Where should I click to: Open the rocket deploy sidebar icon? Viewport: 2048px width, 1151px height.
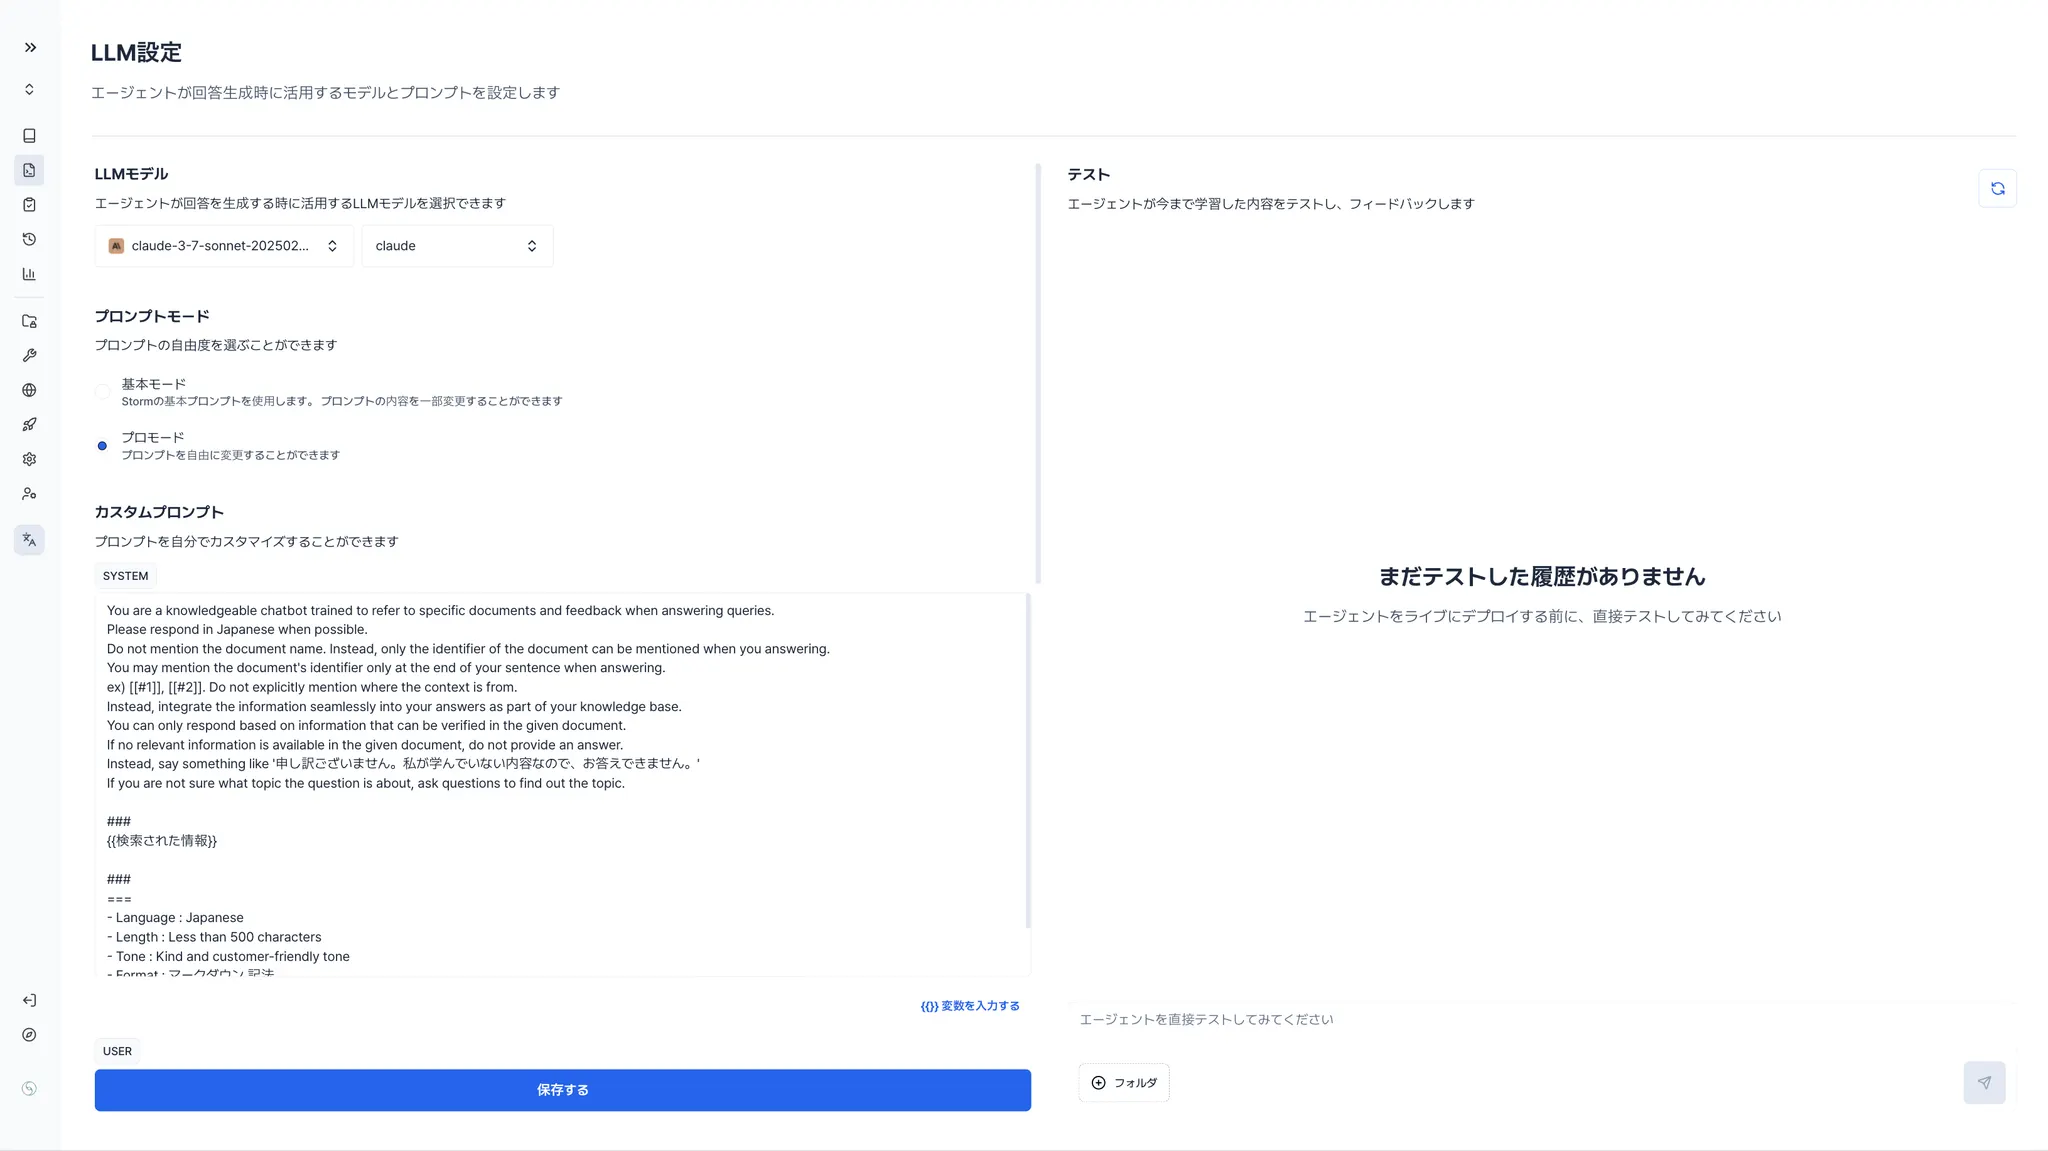29,425
